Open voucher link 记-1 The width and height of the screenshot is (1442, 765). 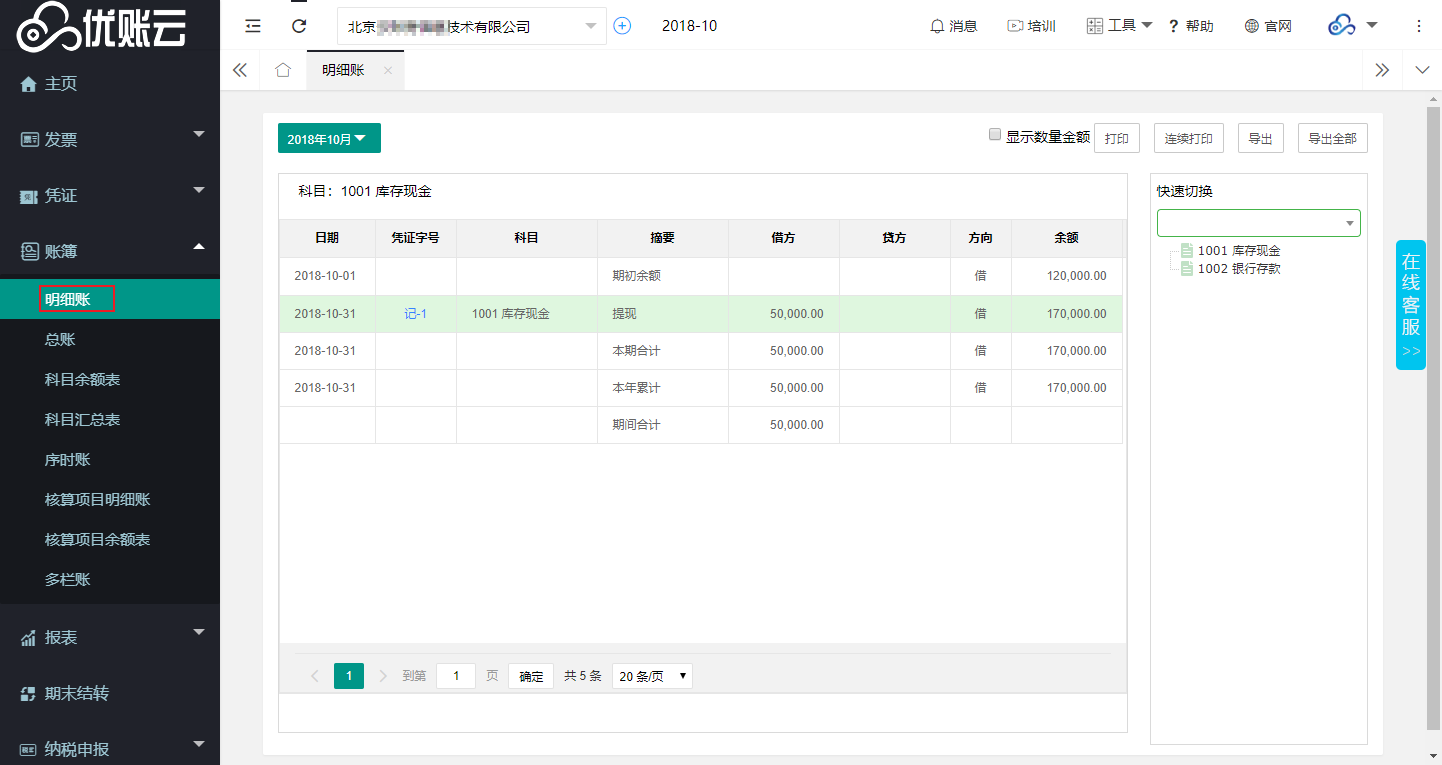tap(416, 314)
